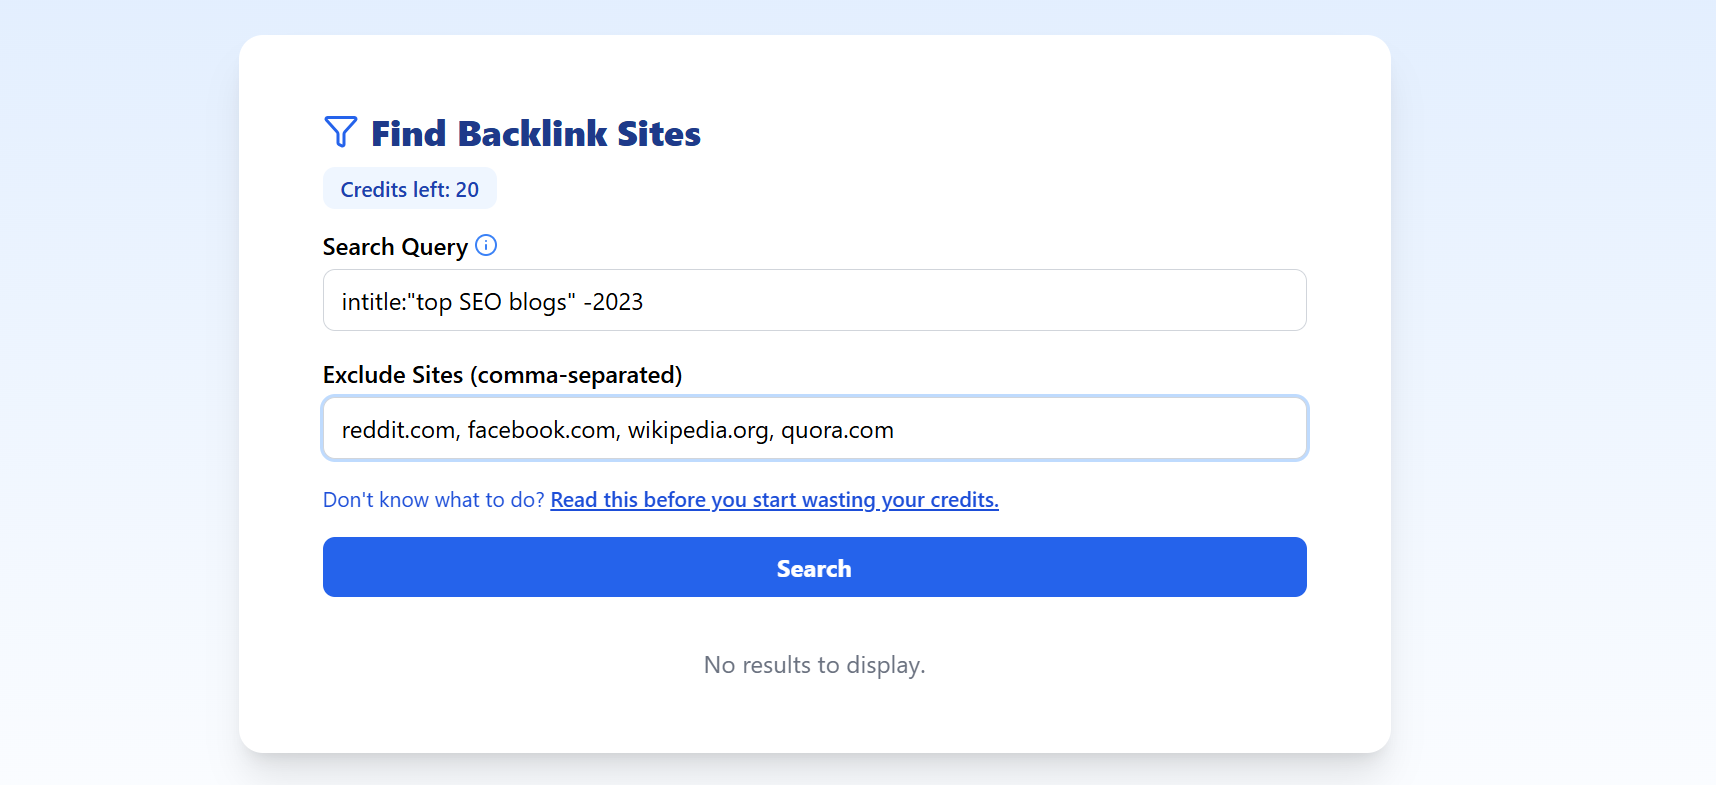Place cursor on 'quora.com' in Exclude Sites
This screenshot has height=785, width=1716.
coord(837,430)
